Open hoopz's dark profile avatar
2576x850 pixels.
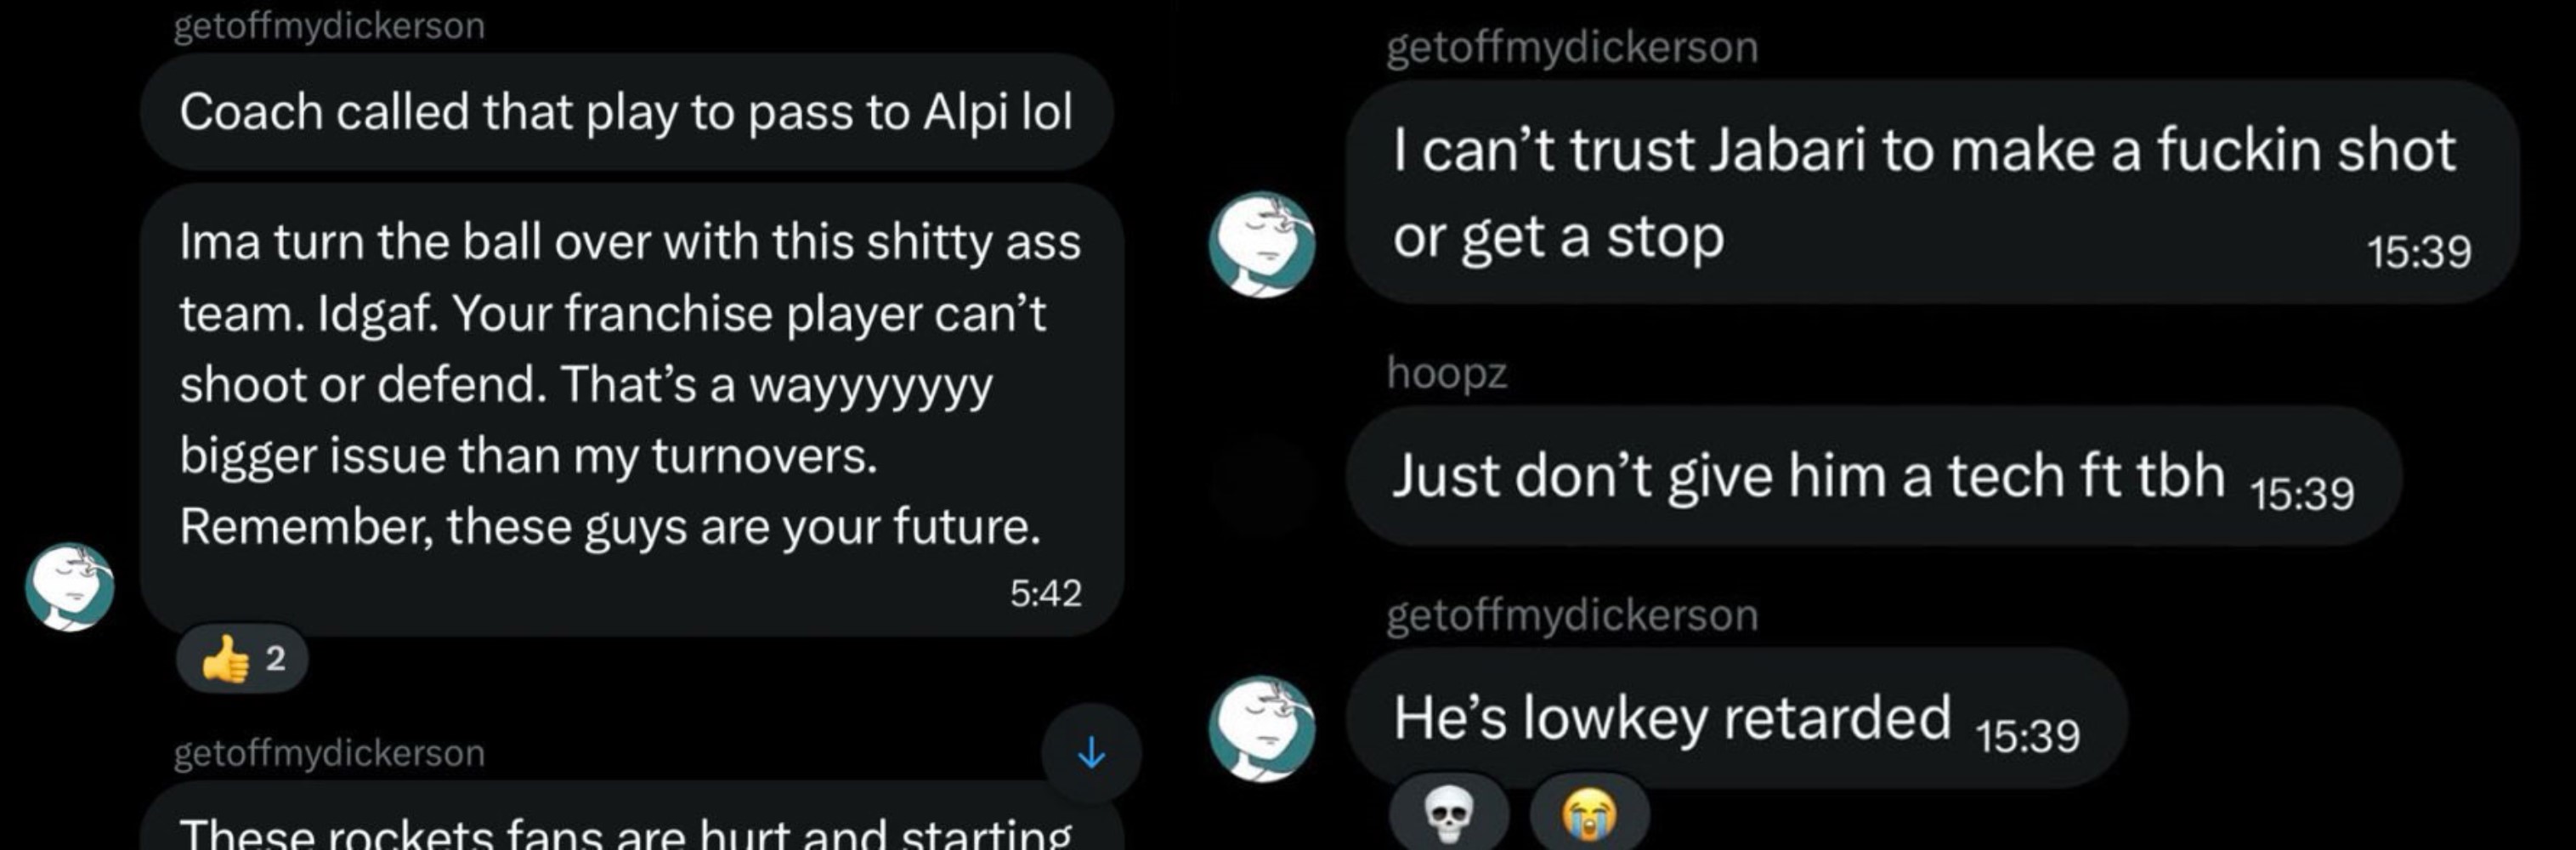point(1262,487)
